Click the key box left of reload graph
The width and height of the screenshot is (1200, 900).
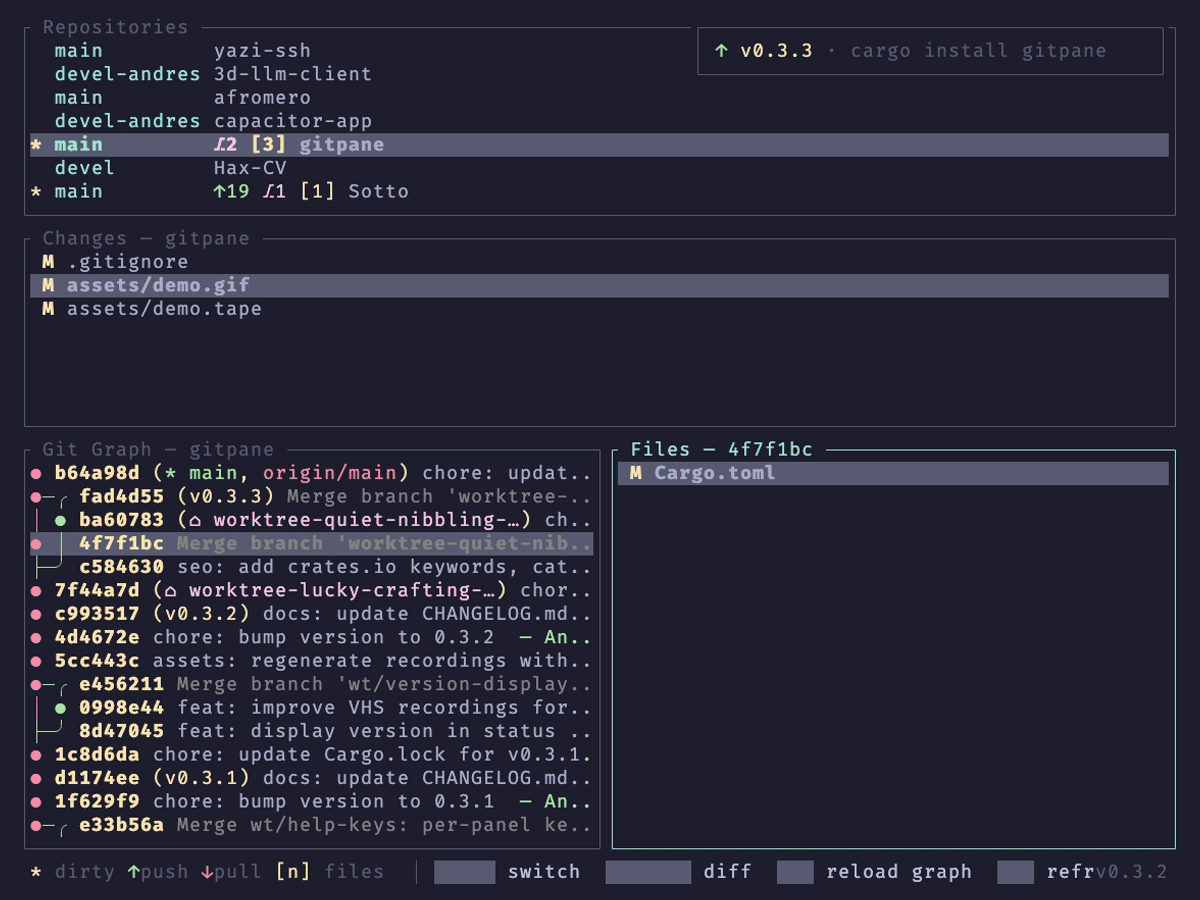tap(795, 872)
